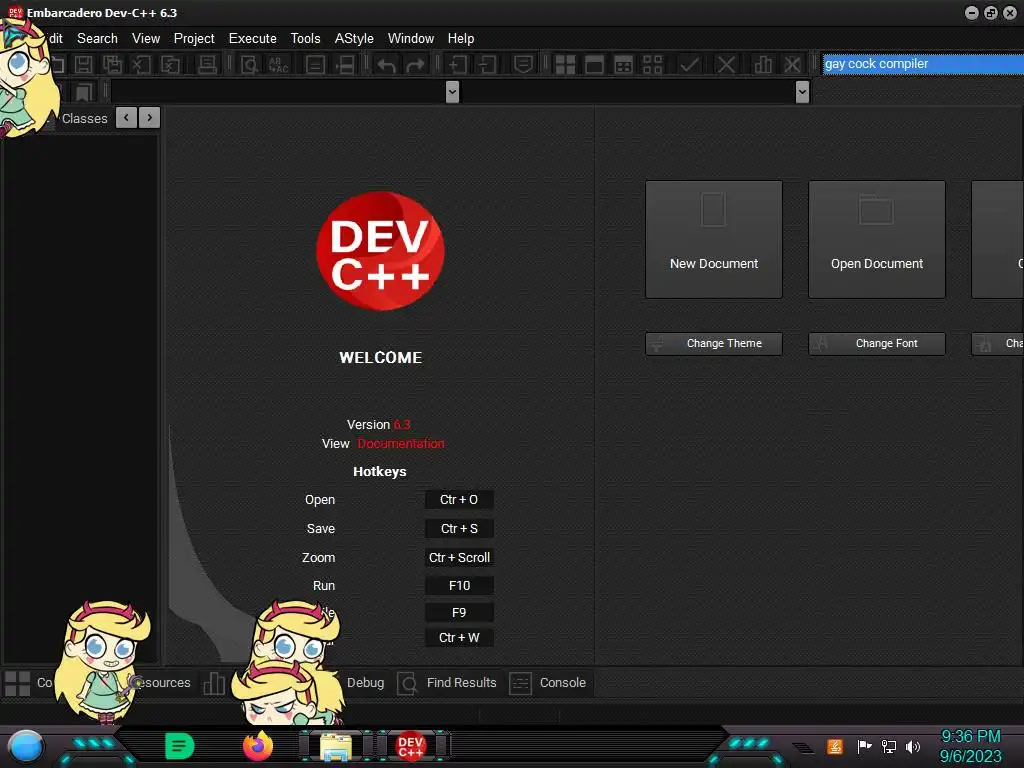The height and width of the screenshot is (768, 1024).
Task: Click the Syntax Check checkmark icon
Action: [x=689, y=65]
